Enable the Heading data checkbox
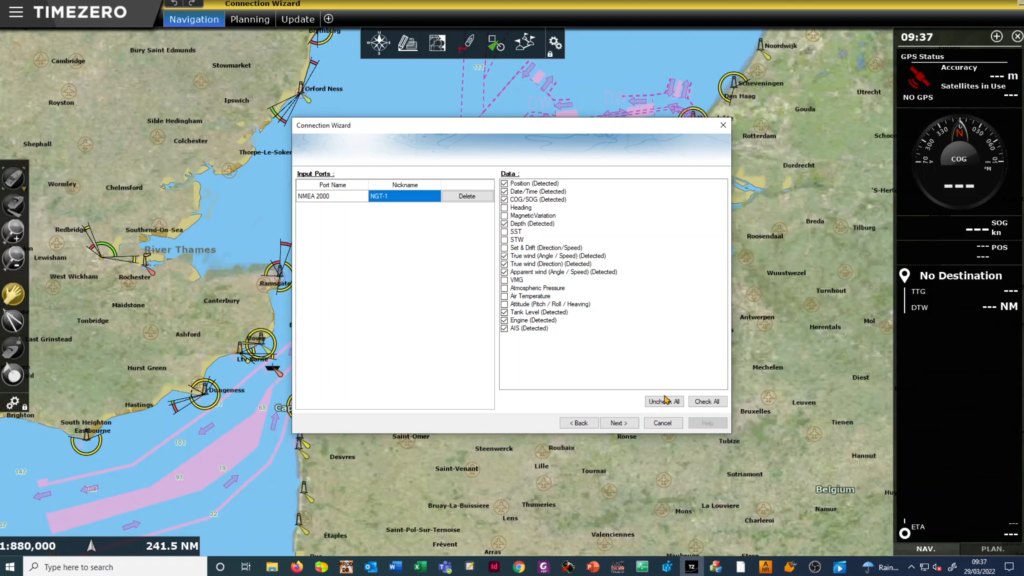Image resolution: width=1024 pixels, height=576 pixels. pyautogui.click(x=504, y=207)
